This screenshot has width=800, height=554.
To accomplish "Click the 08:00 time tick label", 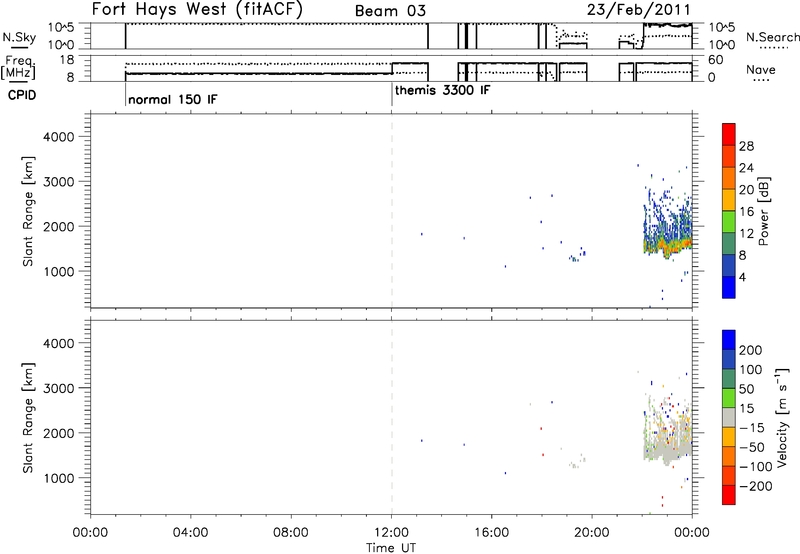I will (290, 533).
